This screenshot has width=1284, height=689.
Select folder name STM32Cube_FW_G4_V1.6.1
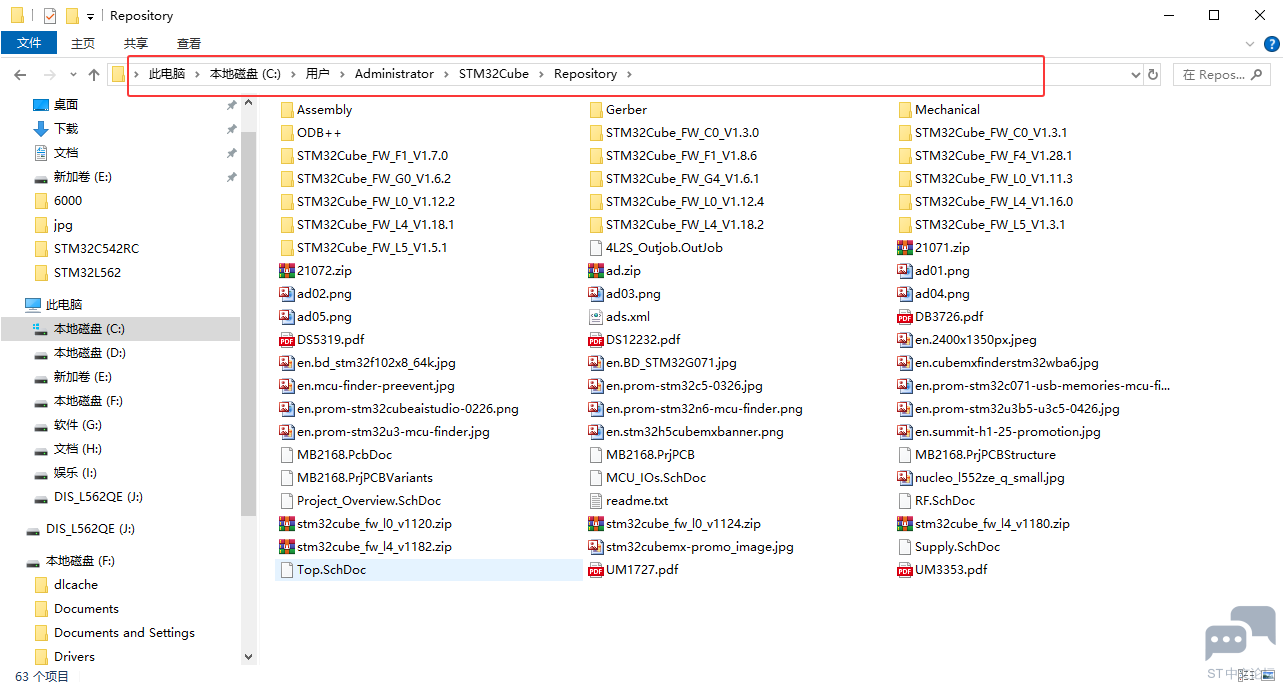click(682, 179)
